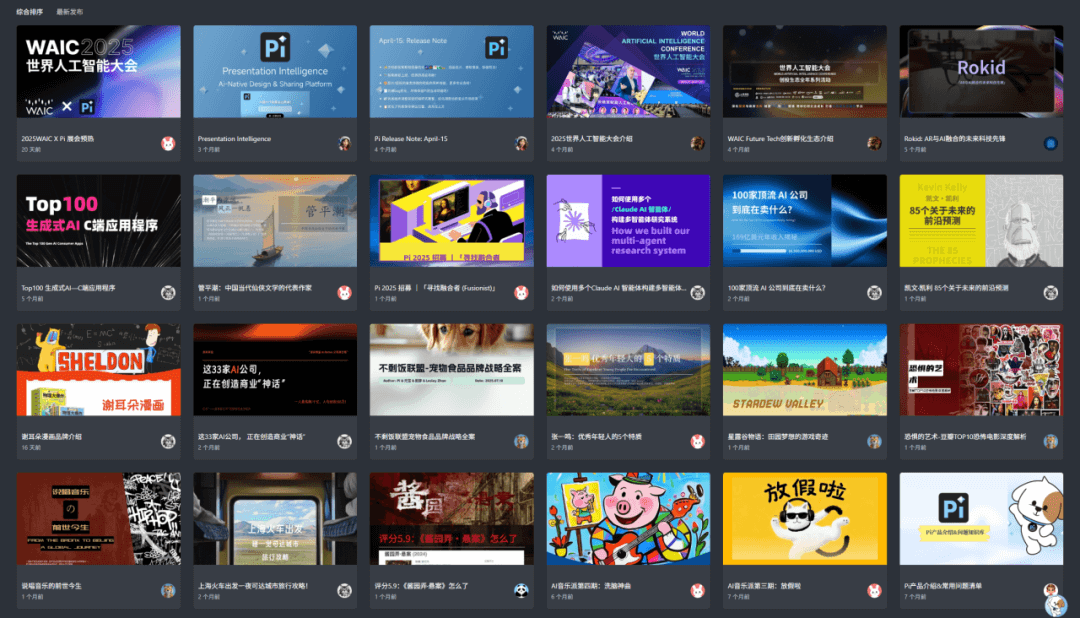The image size is (1080, 618).
Task: Switch to the 综合排序 sorting tab
Action: click(x=30, y=12)
